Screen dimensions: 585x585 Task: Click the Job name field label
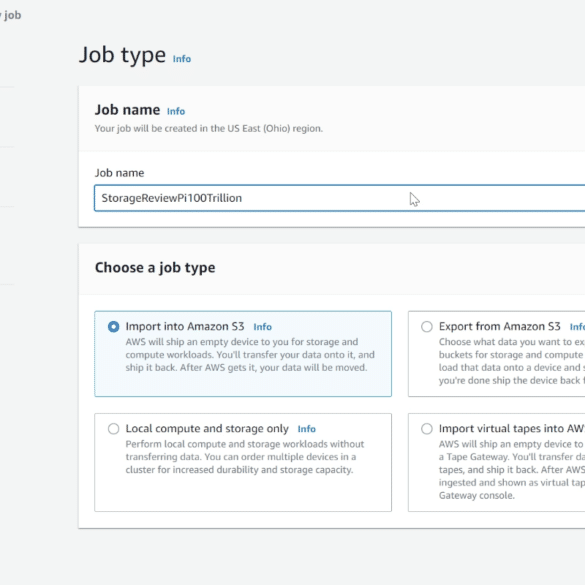coord(119,173)
